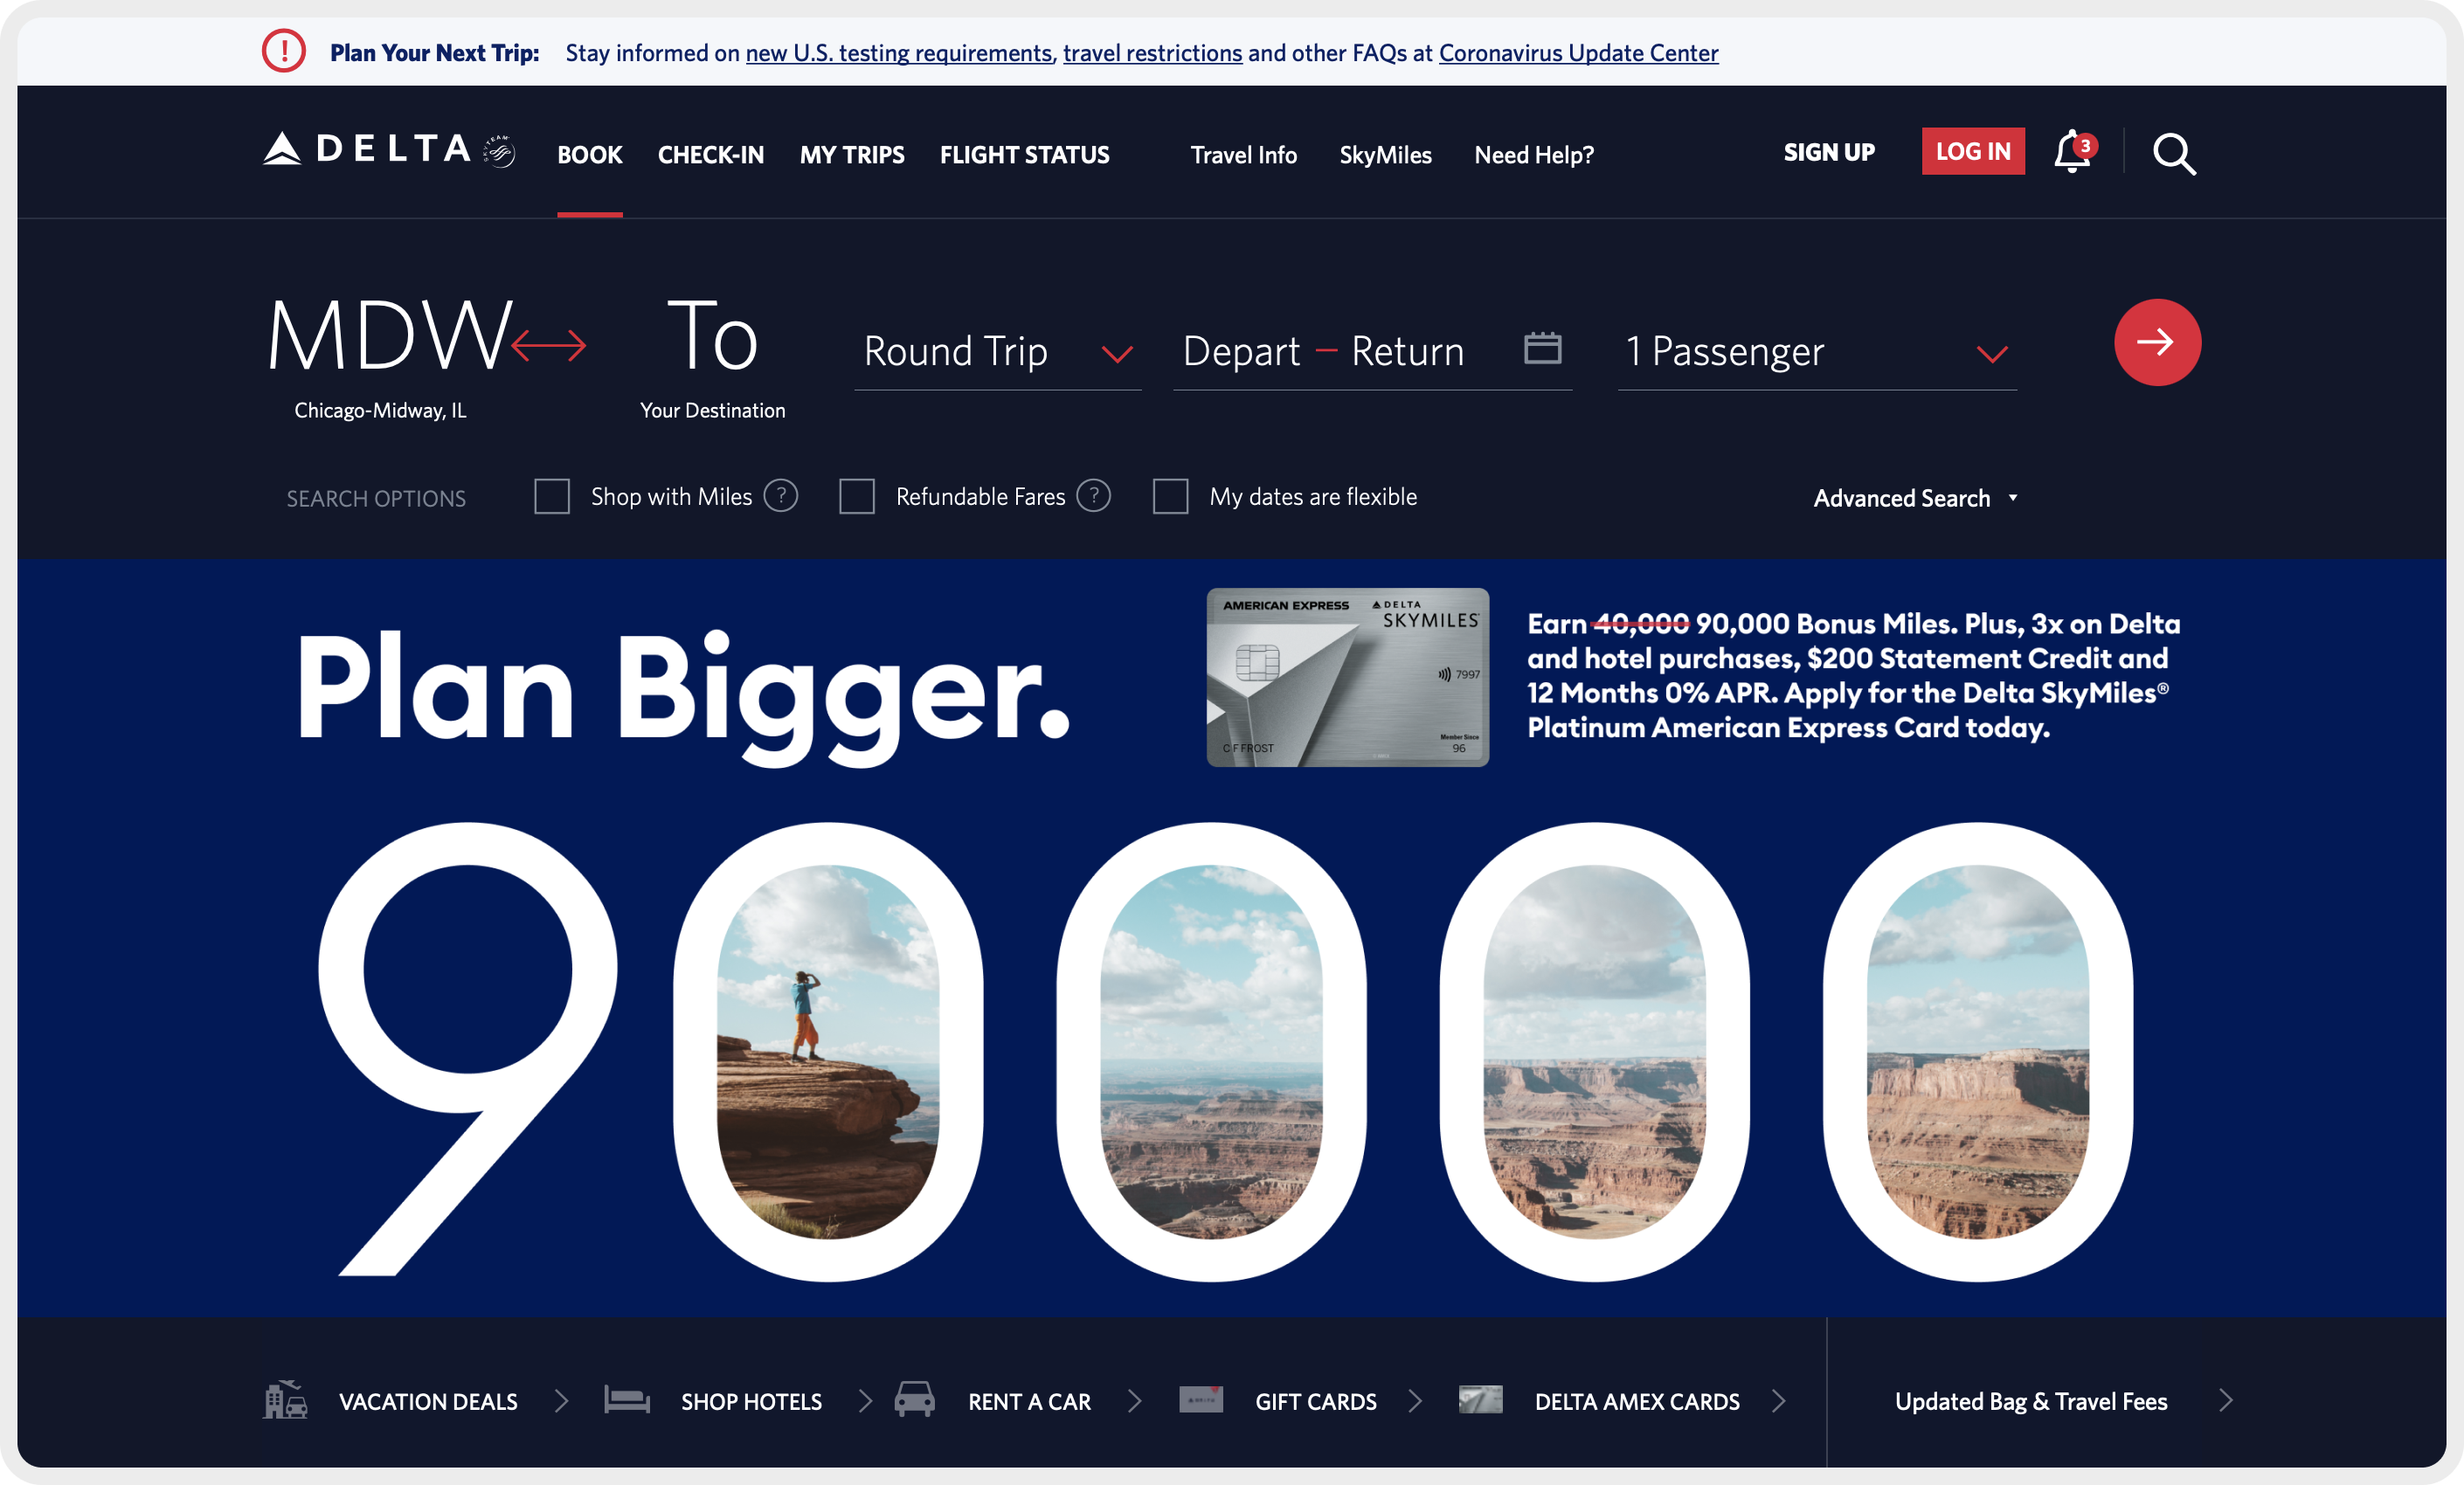The width and height of the screenshot is (2464, 1485).
Task: Click the Shop Hotels bed icon
Action: 627,1400
